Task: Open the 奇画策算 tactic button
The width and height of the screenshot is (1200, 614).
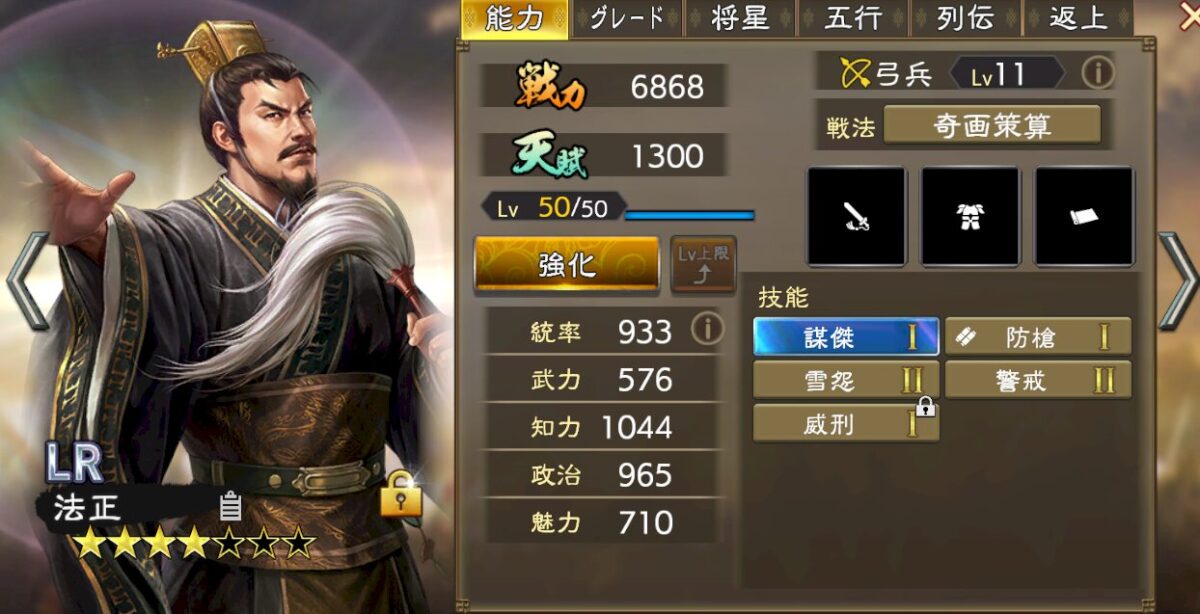Action: coord(992,125)
